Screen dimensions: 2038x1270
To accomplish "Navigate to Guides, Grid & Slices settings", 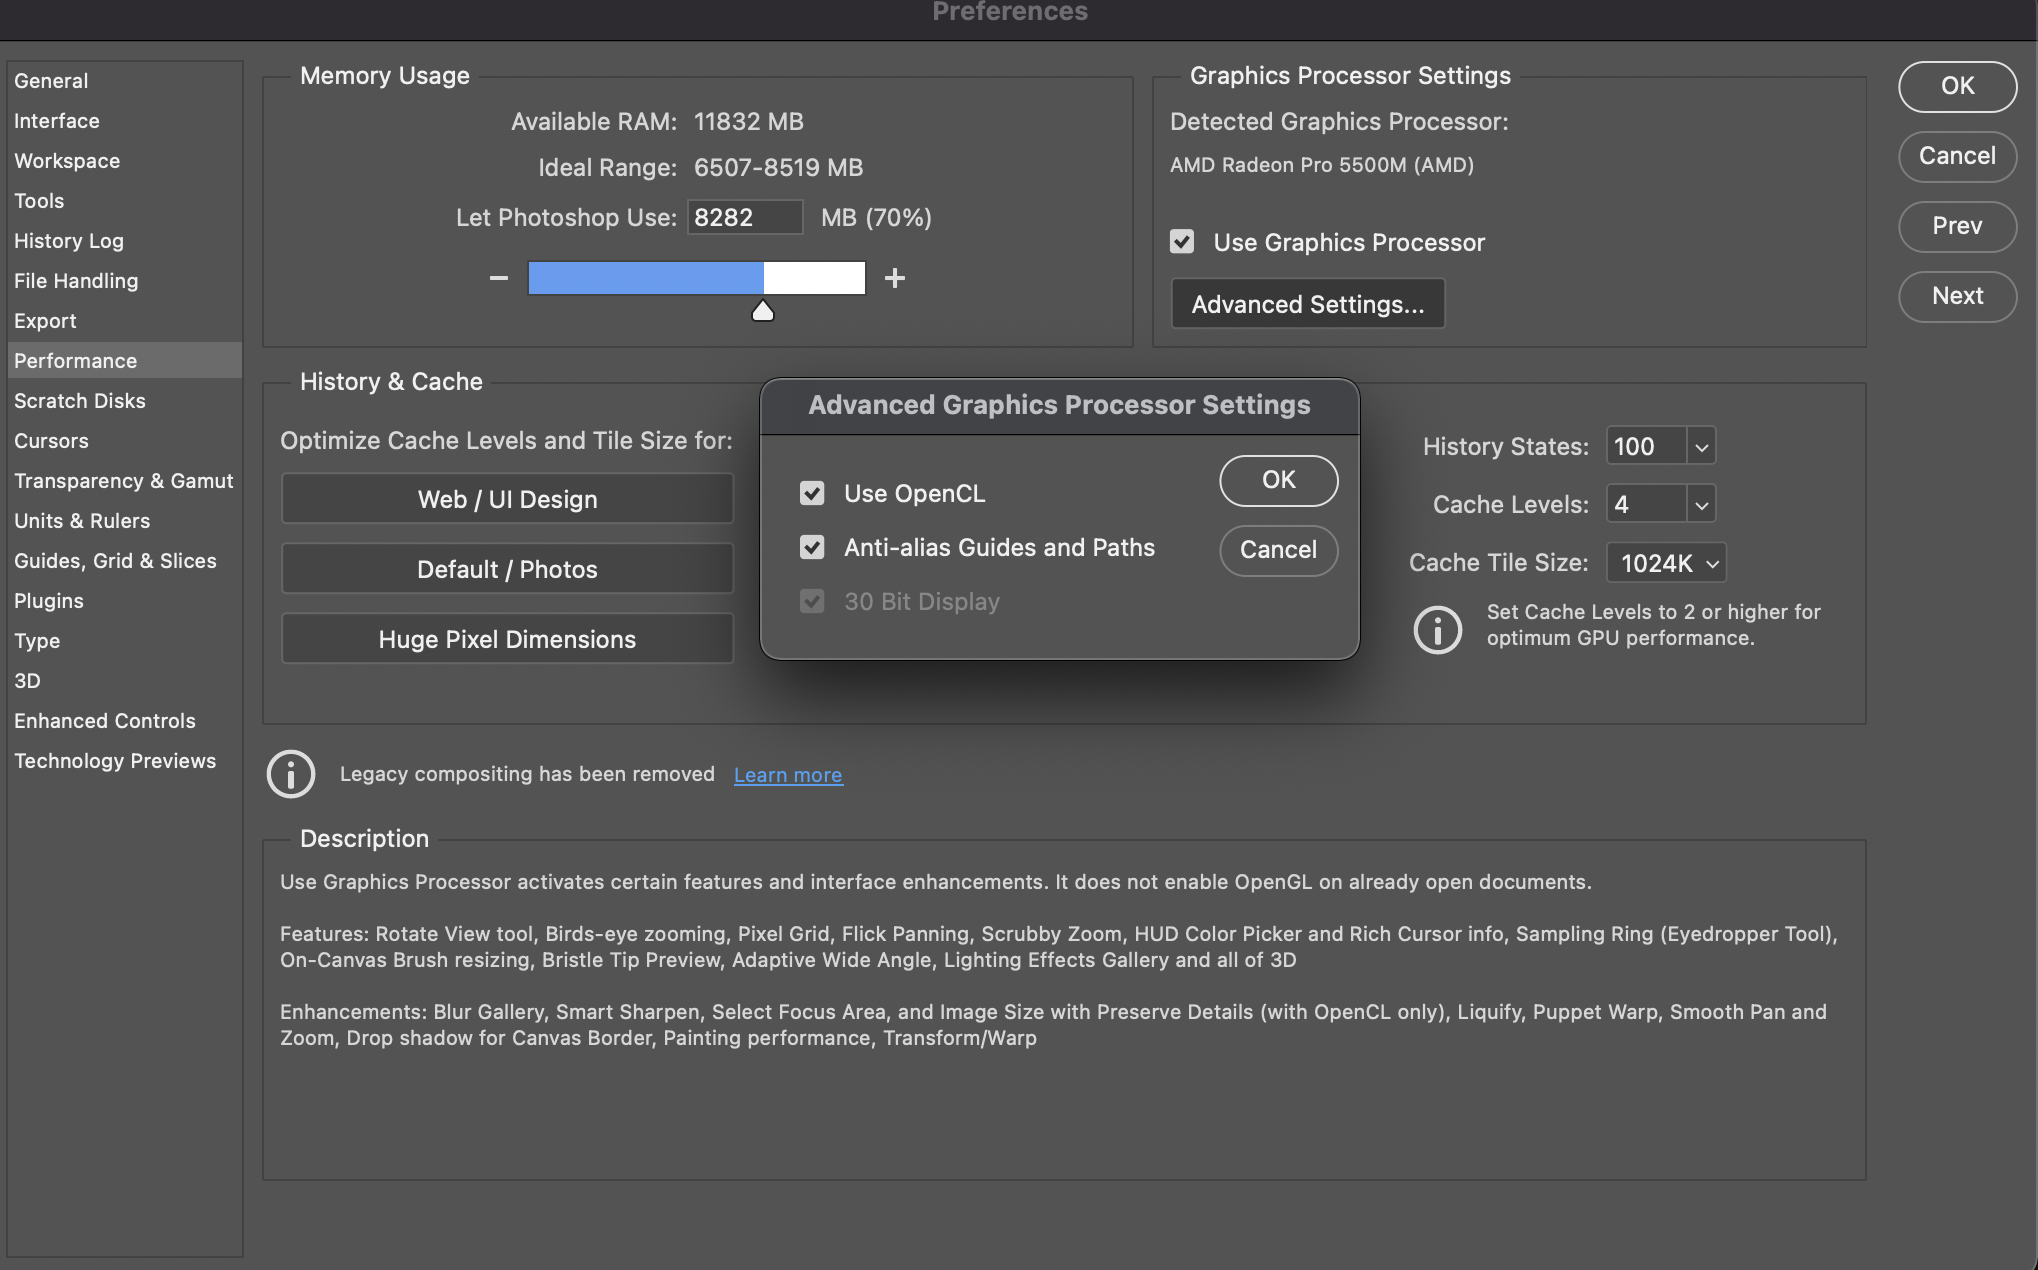I will (x=116, y=559).
